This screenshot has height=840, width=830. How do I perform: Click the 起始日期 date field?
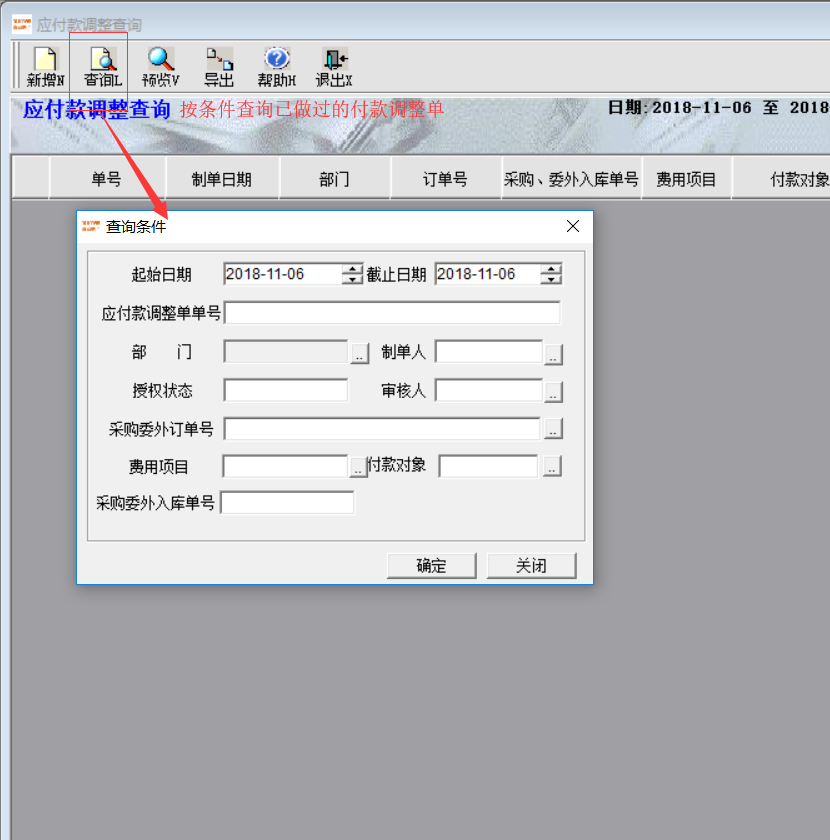pyautogui.click(x=283, y=274)
